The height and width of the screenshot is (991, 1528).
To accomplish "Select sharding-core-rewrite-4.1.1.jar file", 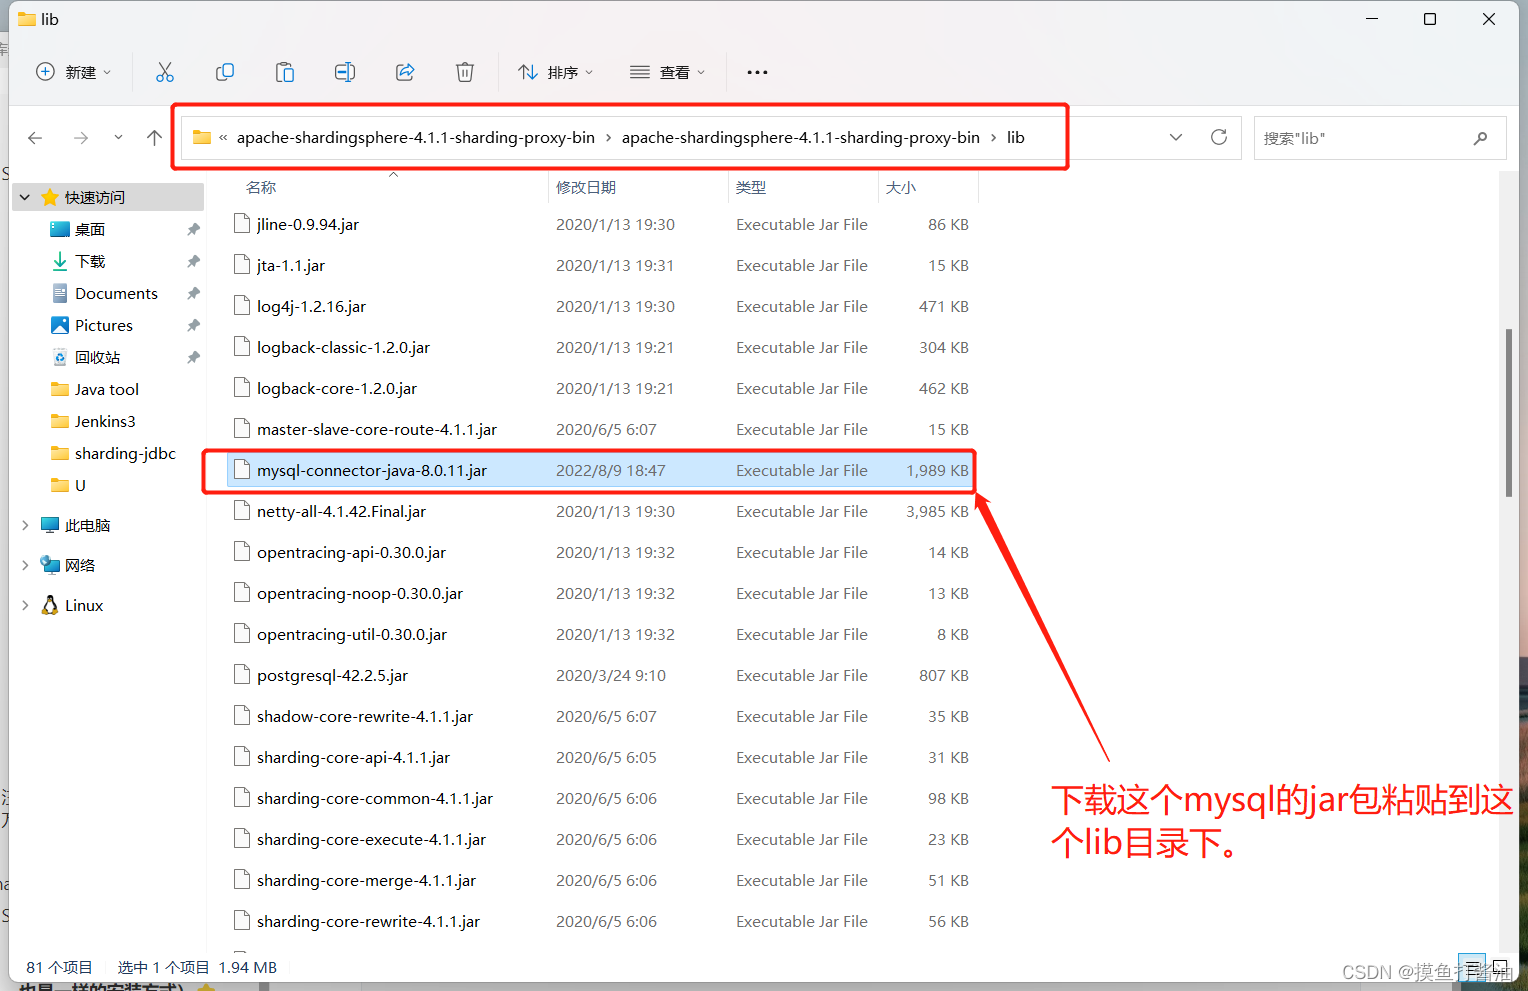I will (600, 921).
